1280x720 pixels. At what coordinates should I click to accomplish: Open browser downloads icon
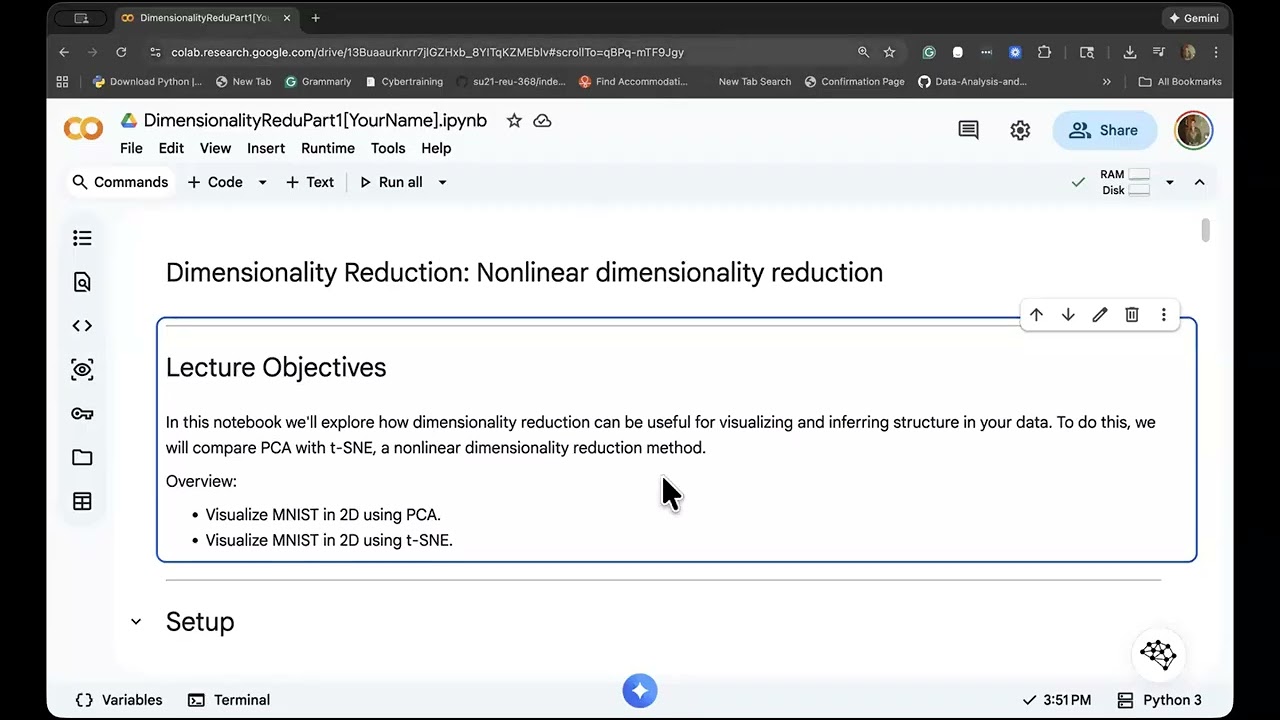(x=1130, y=52)
